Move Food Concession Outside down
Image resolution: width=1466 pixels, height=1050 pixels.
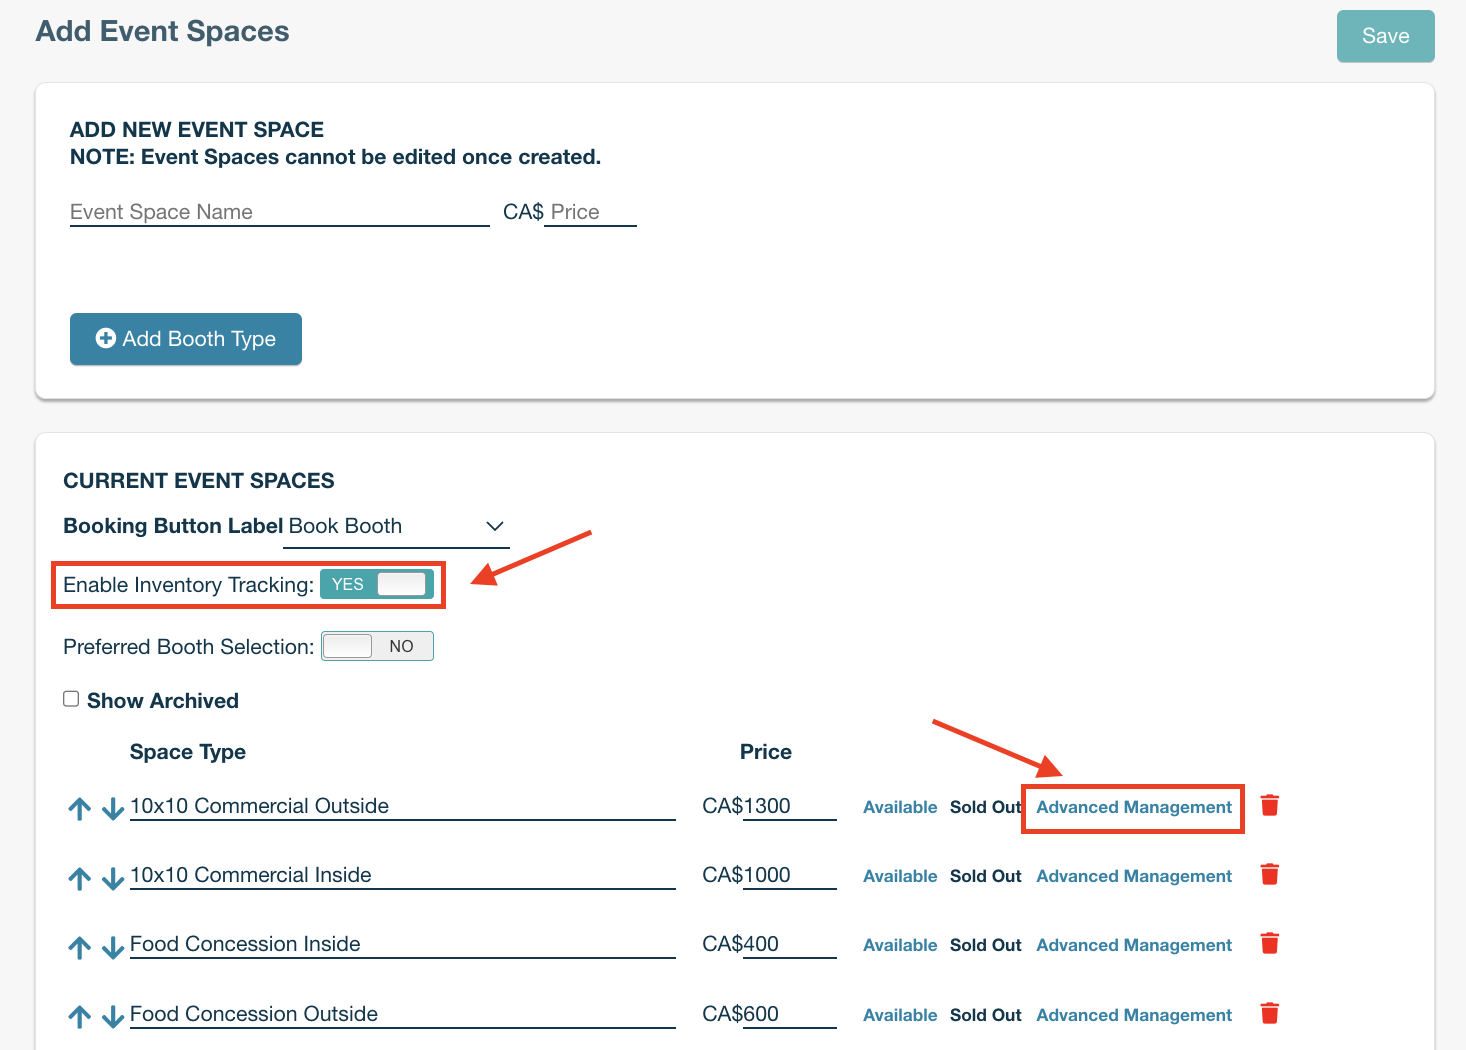click(x=113, y=1017)
